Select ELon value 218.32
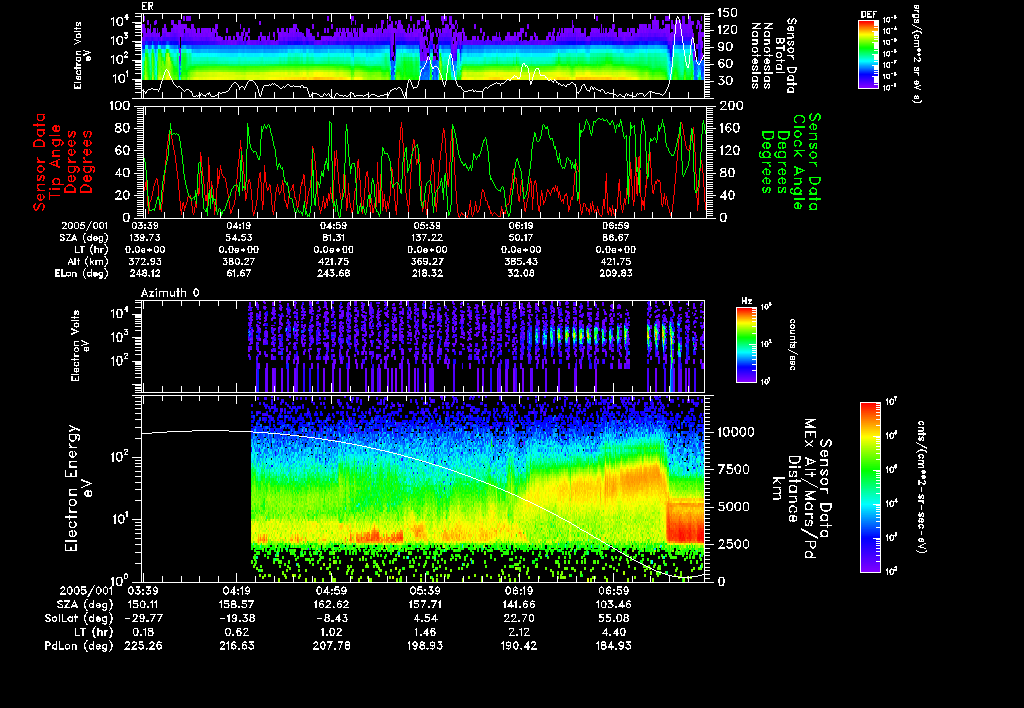Viewport: 1024px width, 708px height. 427,273
